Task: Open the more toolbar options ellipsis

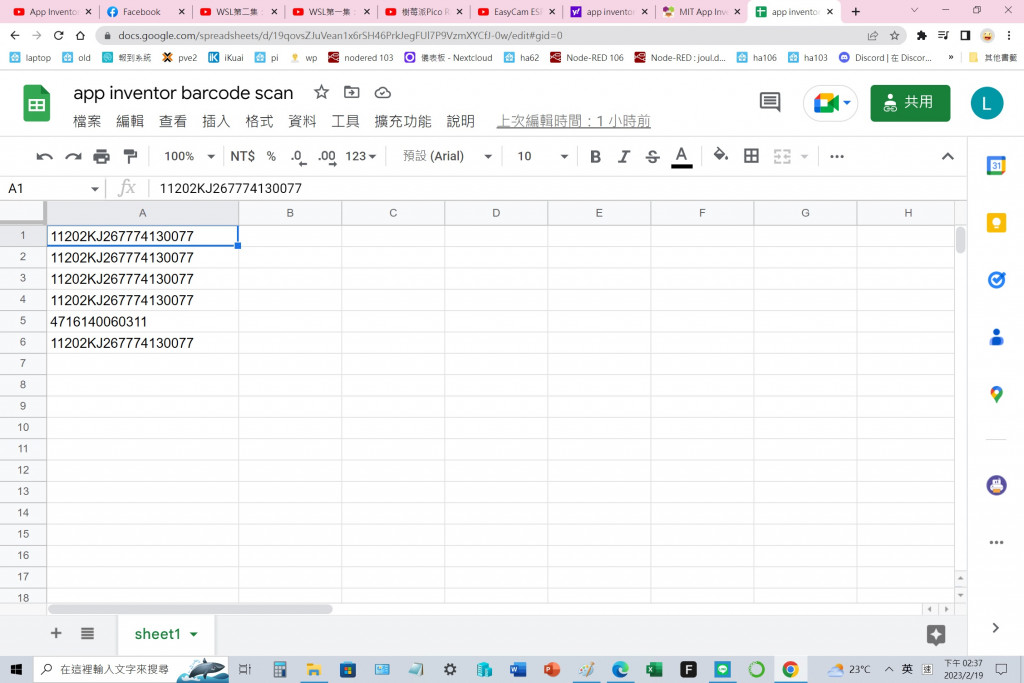Action: coord(837,157)
